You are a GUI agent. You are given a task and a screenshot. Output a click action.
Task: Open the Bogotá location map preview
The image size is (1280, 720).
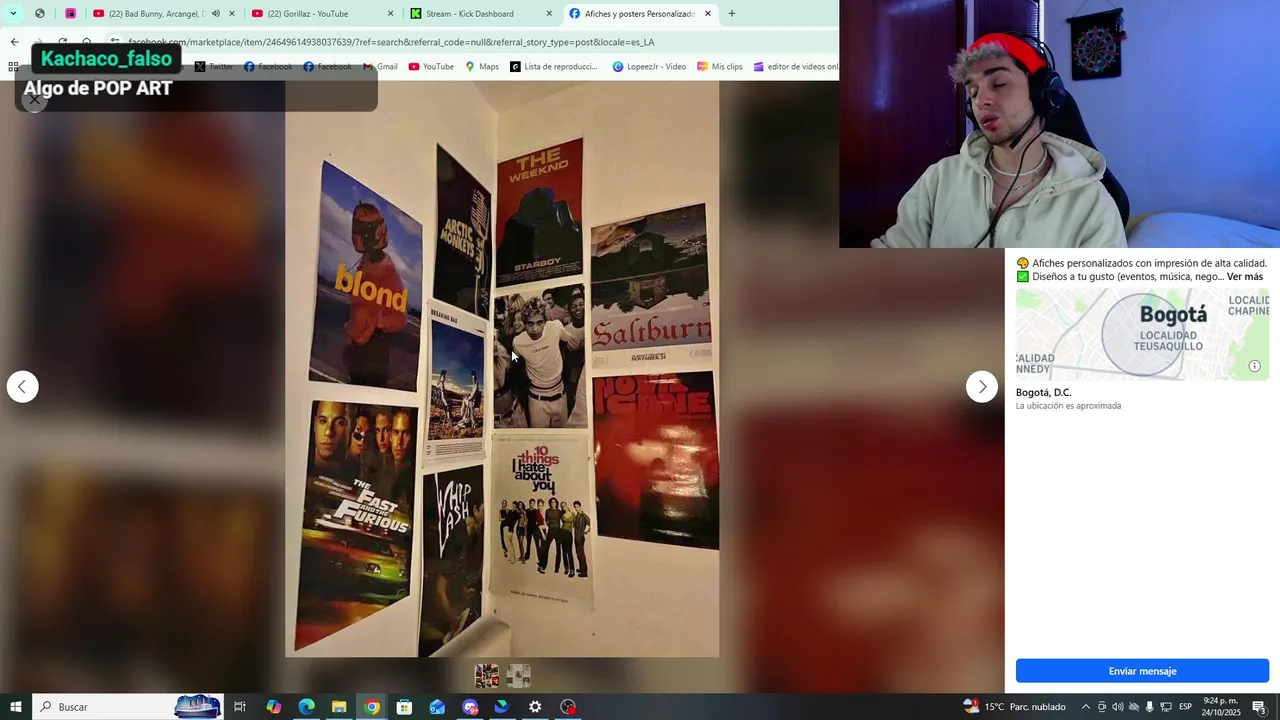click(x=1142, y=334)
